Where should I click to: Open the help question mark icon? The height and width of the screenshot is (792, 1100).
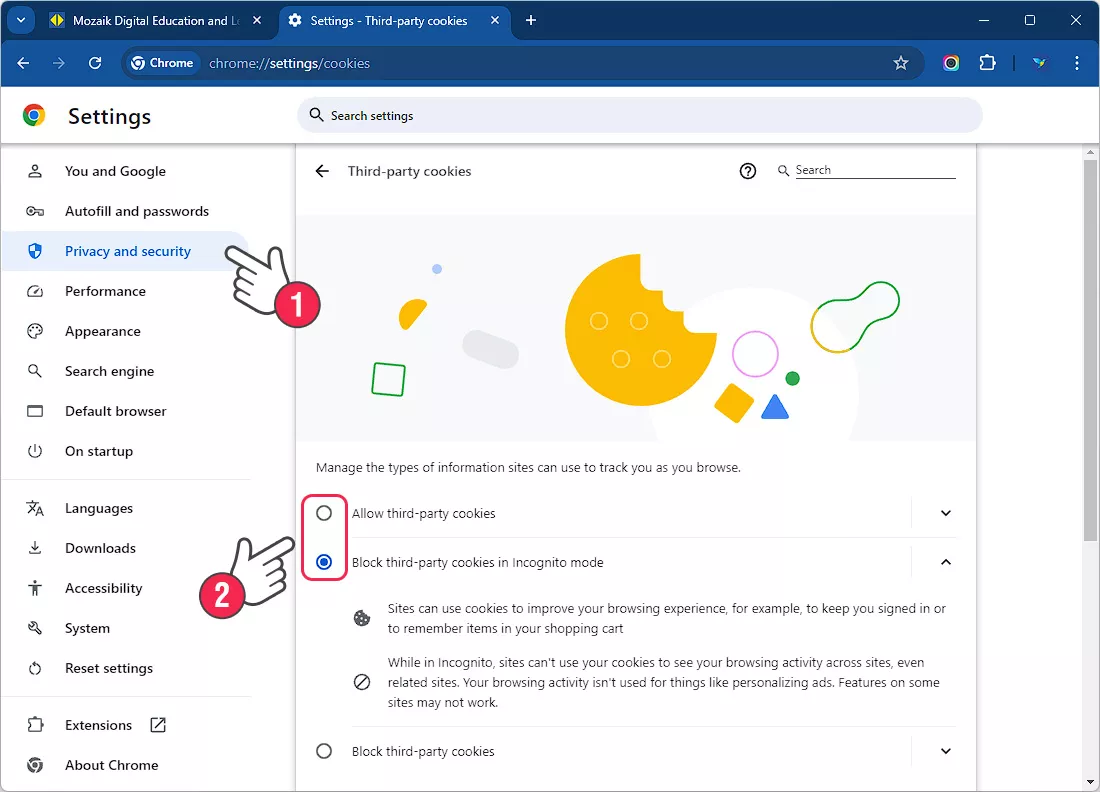click(748, 171)
